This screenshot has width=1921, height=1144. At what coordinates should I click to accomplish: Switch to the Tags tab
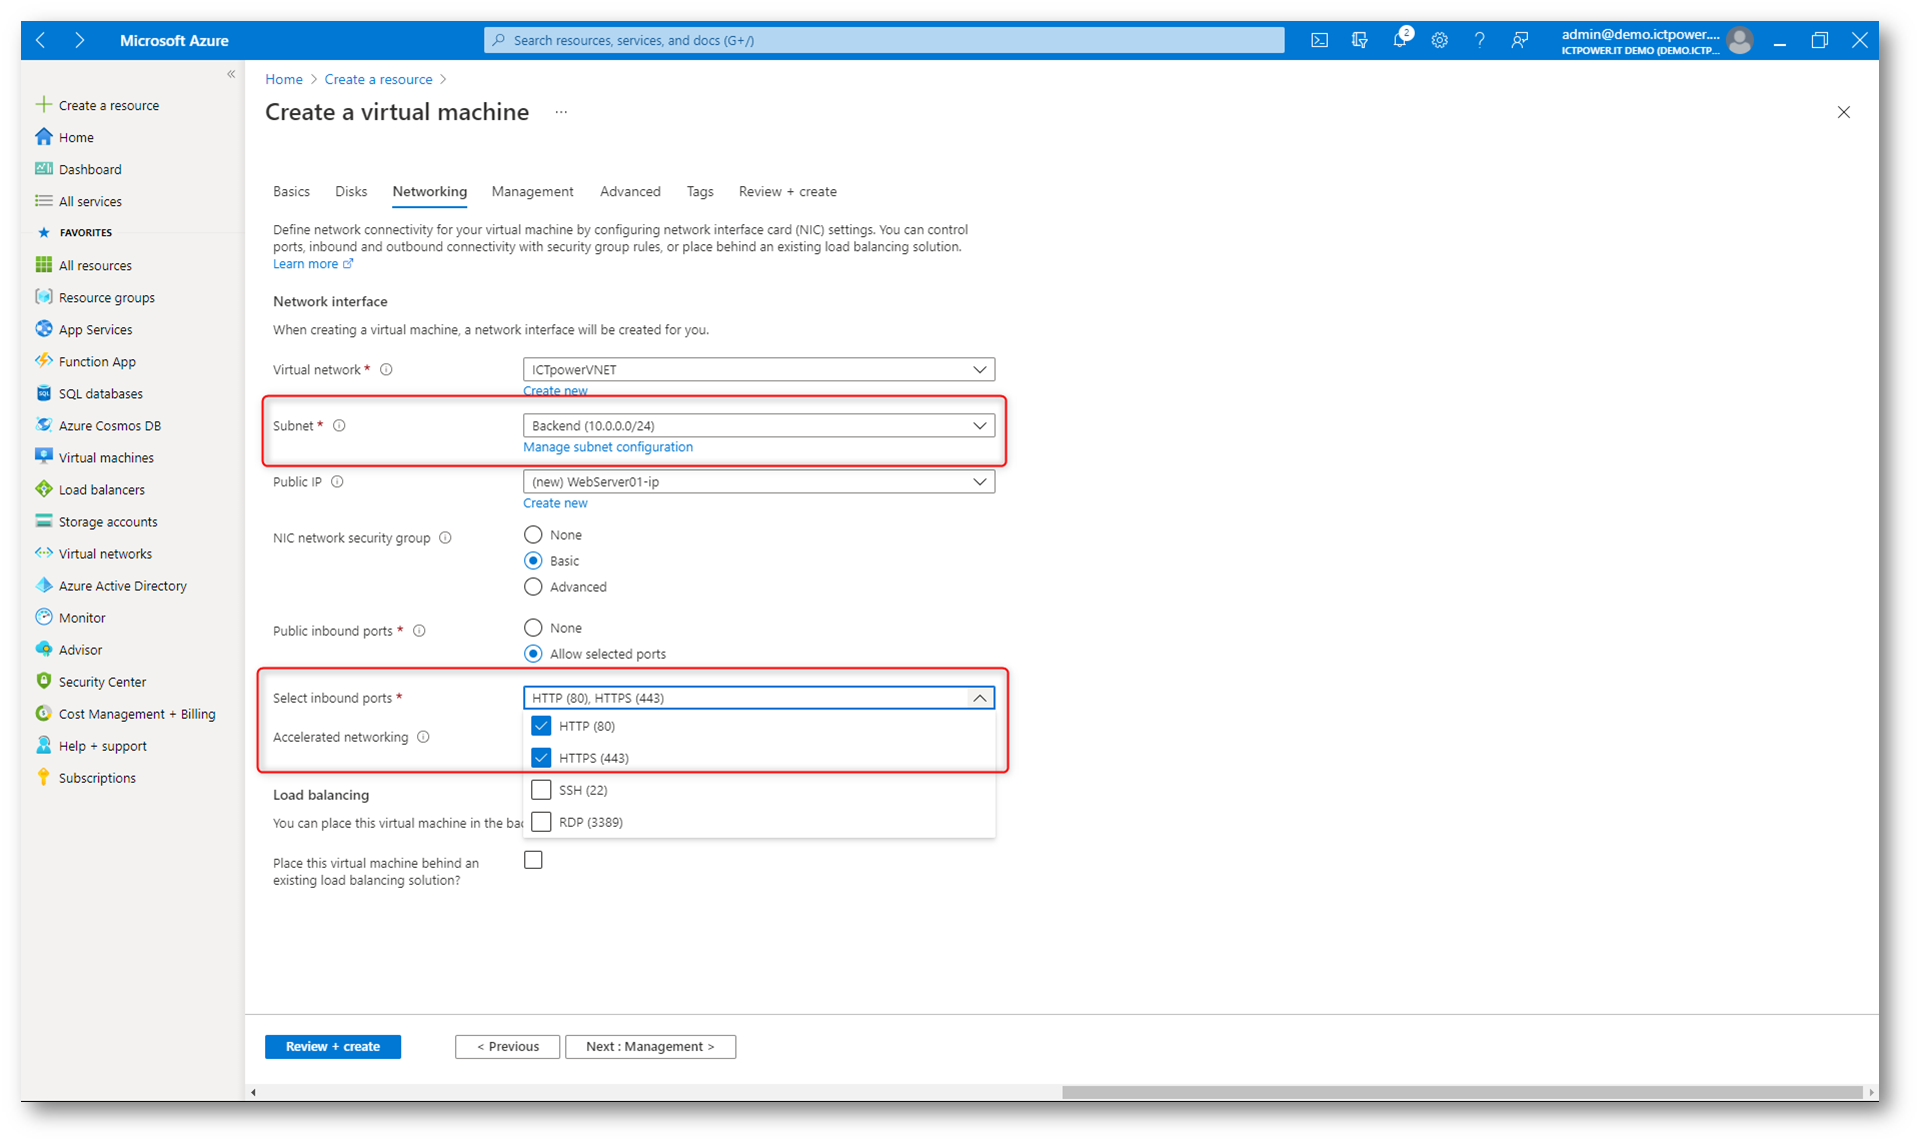700,191
